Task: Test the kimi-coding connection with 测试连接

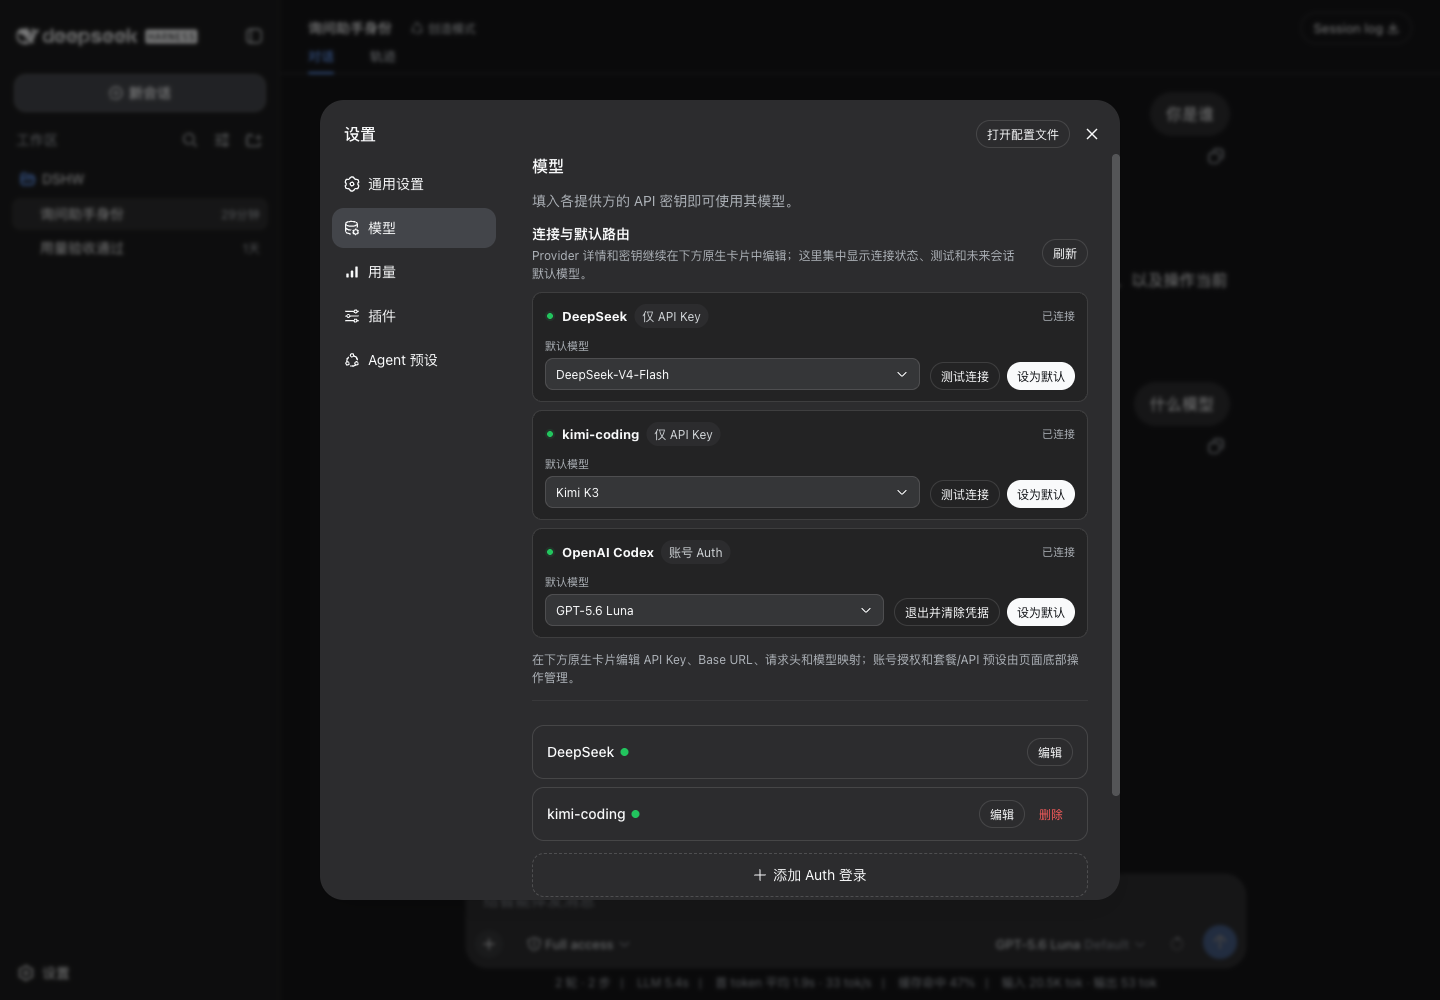Action: pos(965,494)
